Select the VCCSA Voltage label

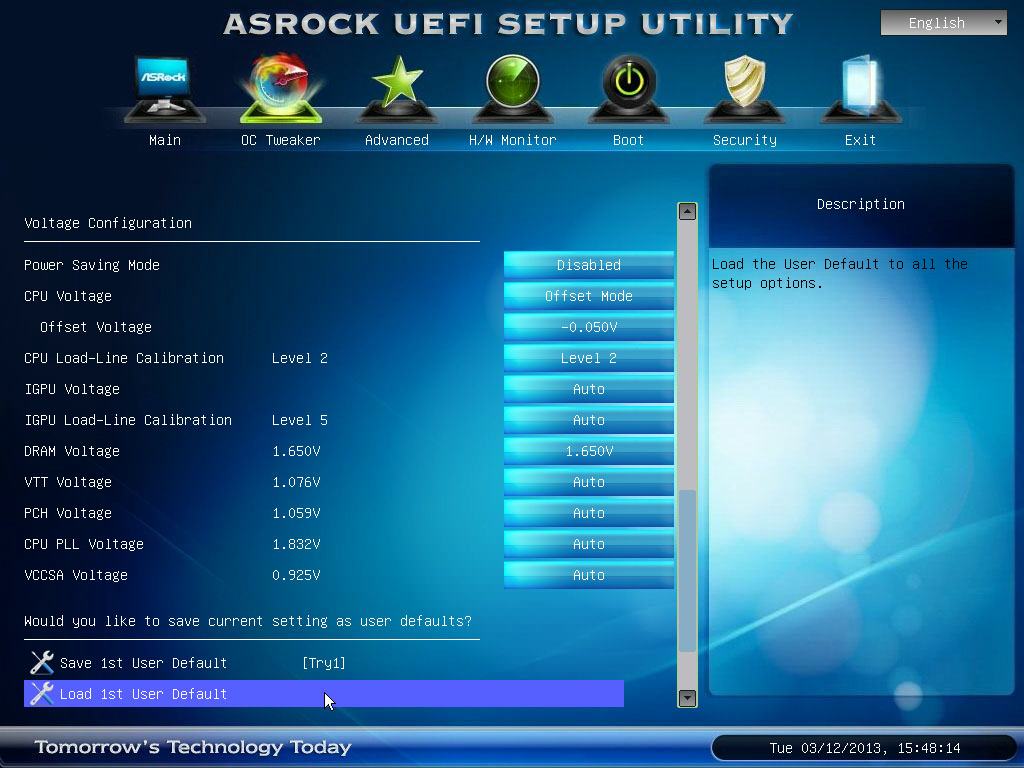coord(76,575)
